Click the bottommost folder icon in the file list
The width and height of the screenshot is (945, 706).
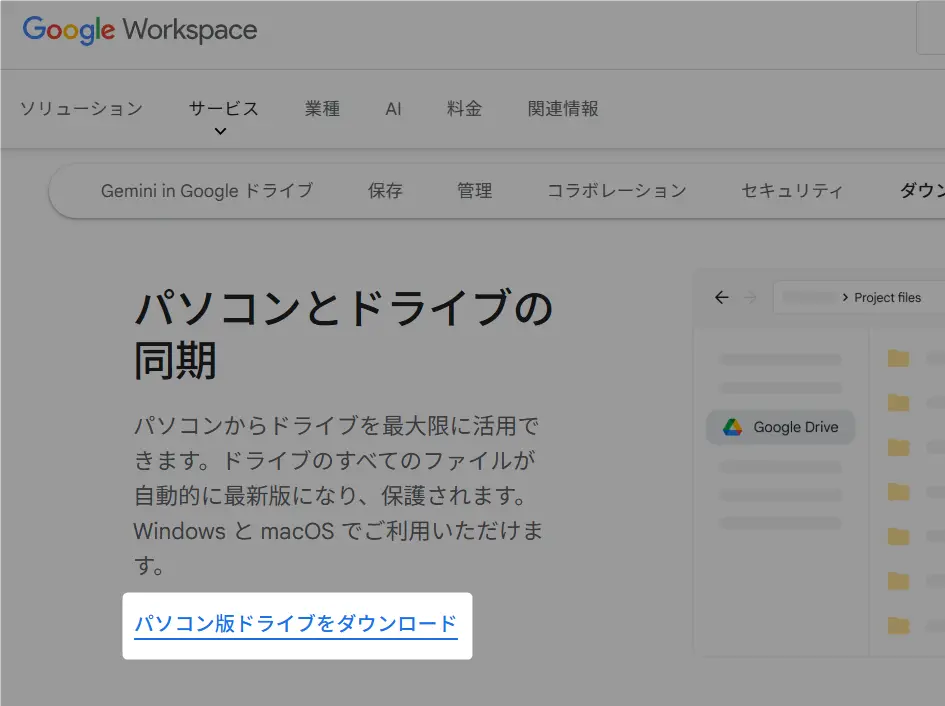coord(898,626)
